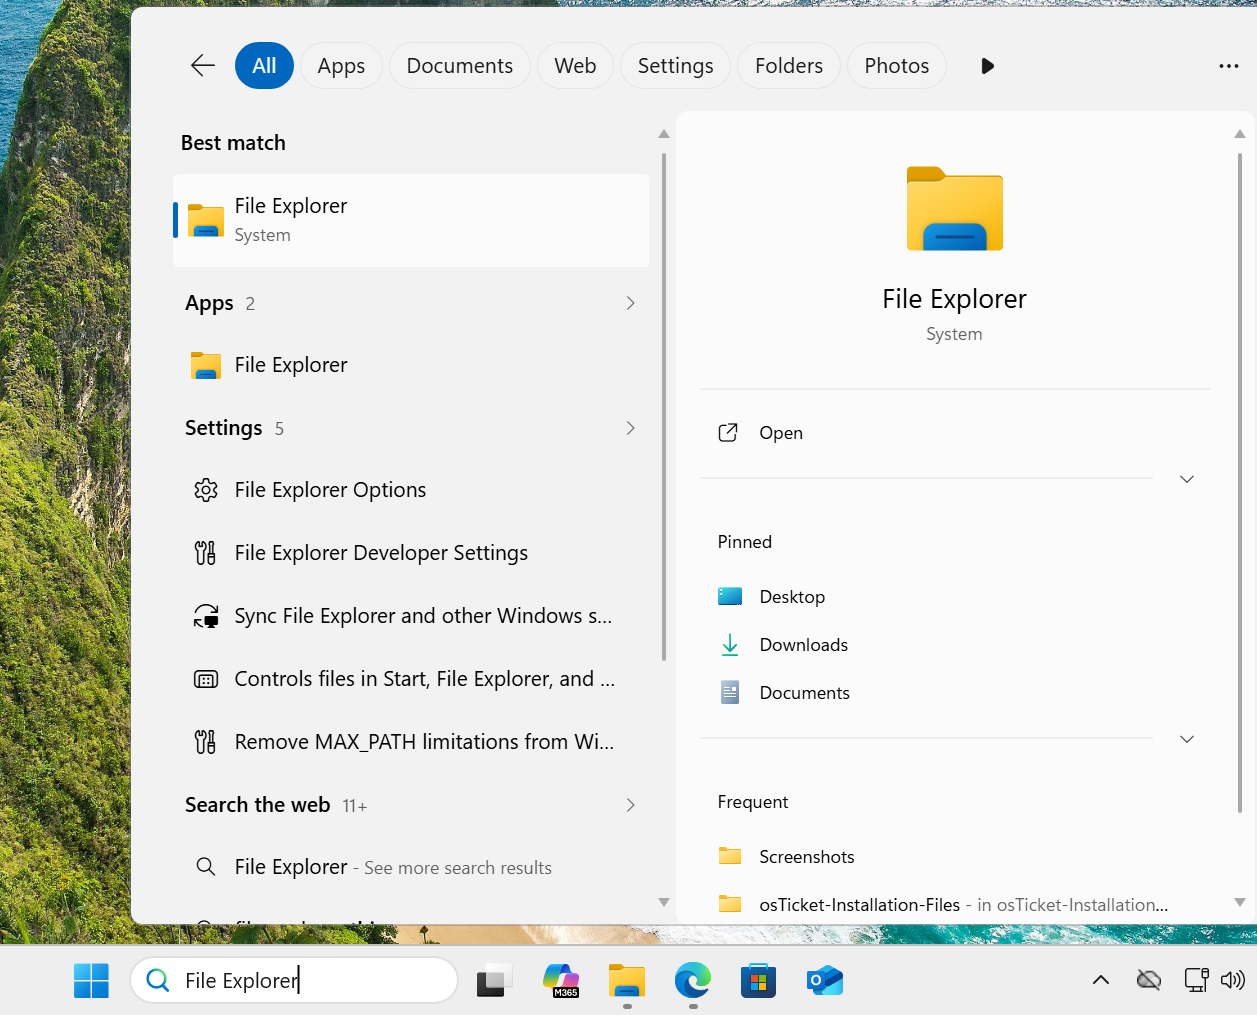Open Sync File Explorer and other Windows settings
This screenshot has width=1257, height=1015.
[x=411, y=616]
